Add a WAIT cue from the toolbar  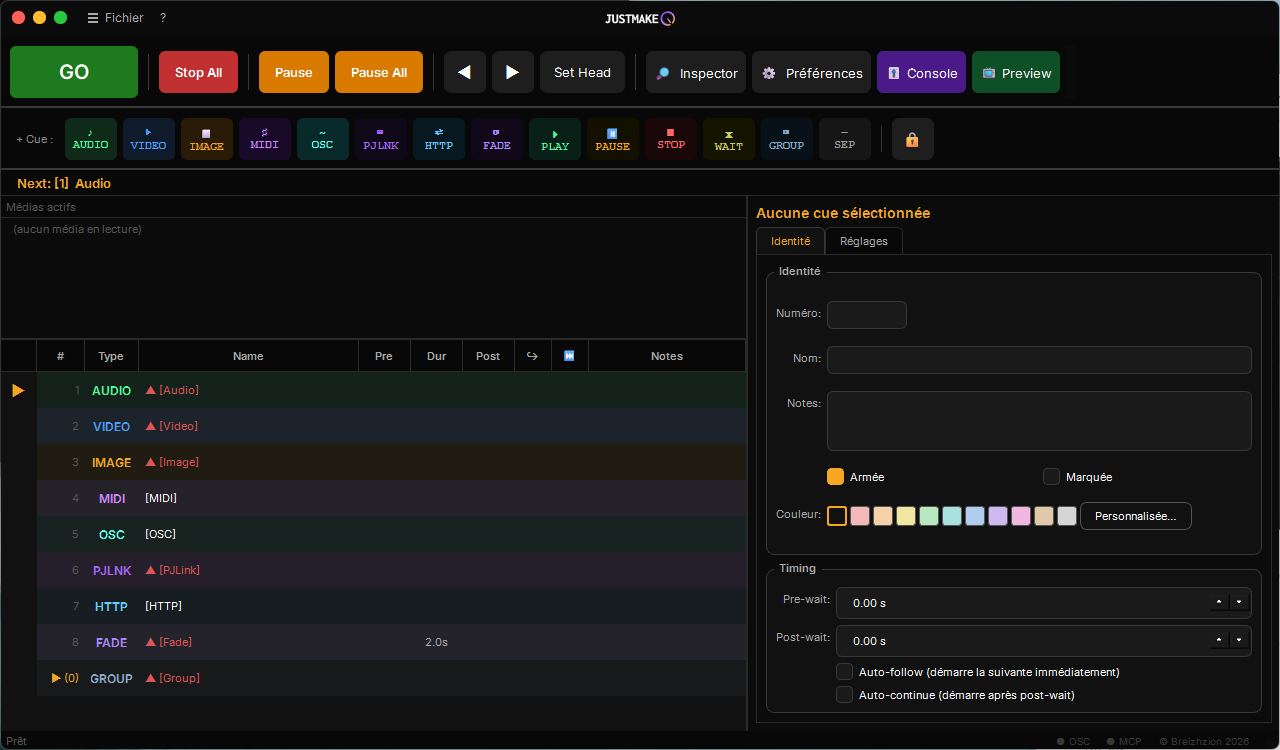click(729, 139)
